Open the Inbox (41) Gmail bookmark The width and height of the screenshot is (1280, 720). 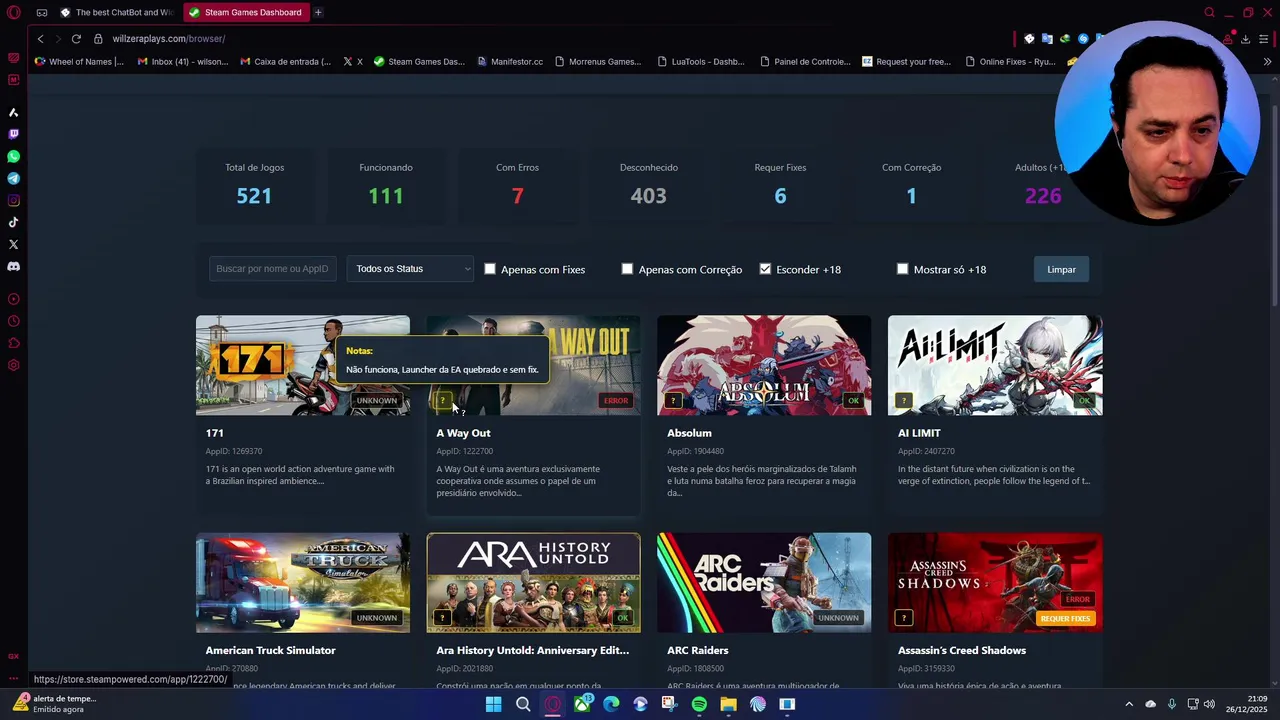(183, 61)
